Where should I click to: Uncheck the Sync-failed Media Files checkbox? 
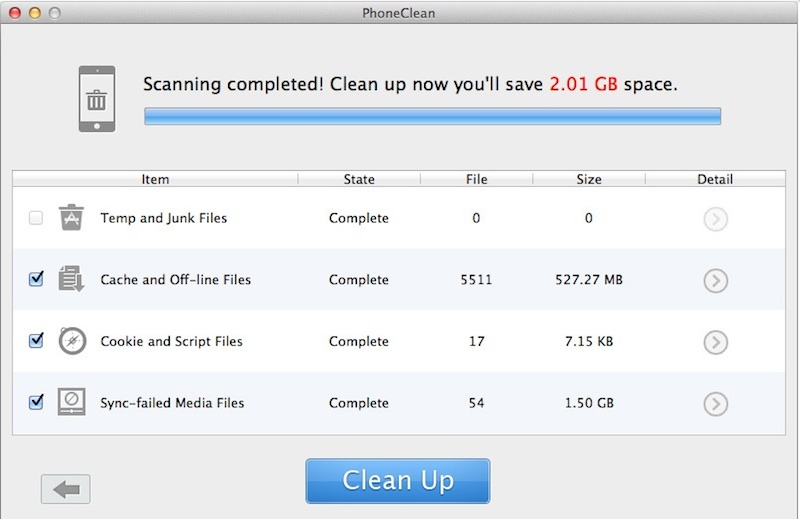pos(36,403)
